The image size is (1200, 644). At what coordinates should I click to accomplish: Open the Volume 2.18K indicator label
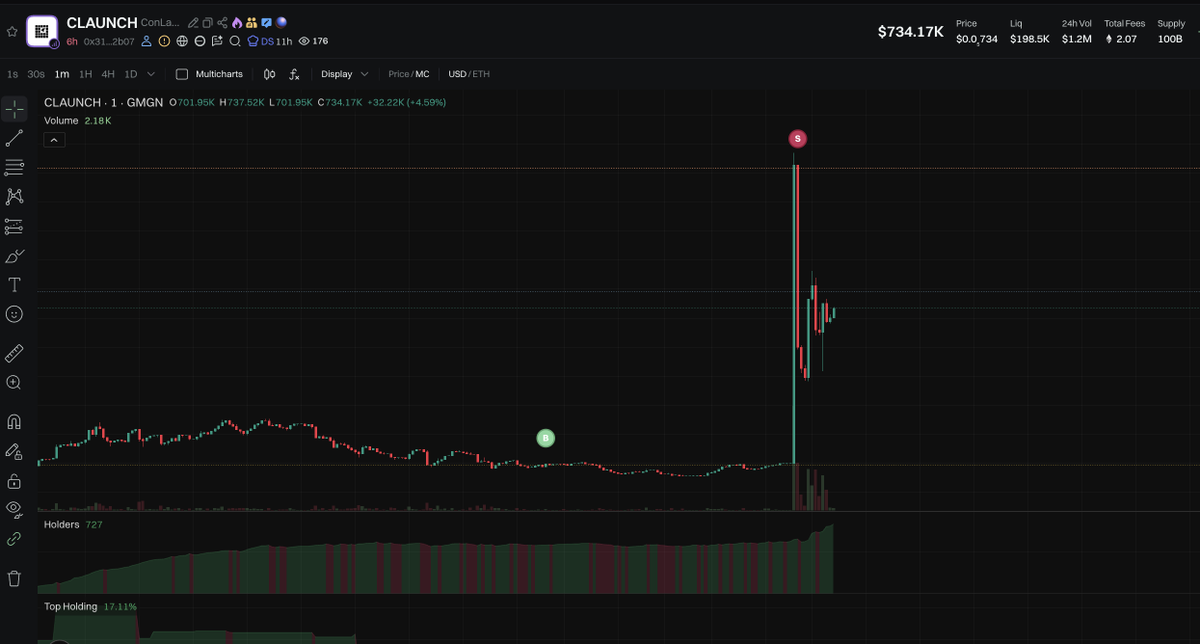(78, 120)
